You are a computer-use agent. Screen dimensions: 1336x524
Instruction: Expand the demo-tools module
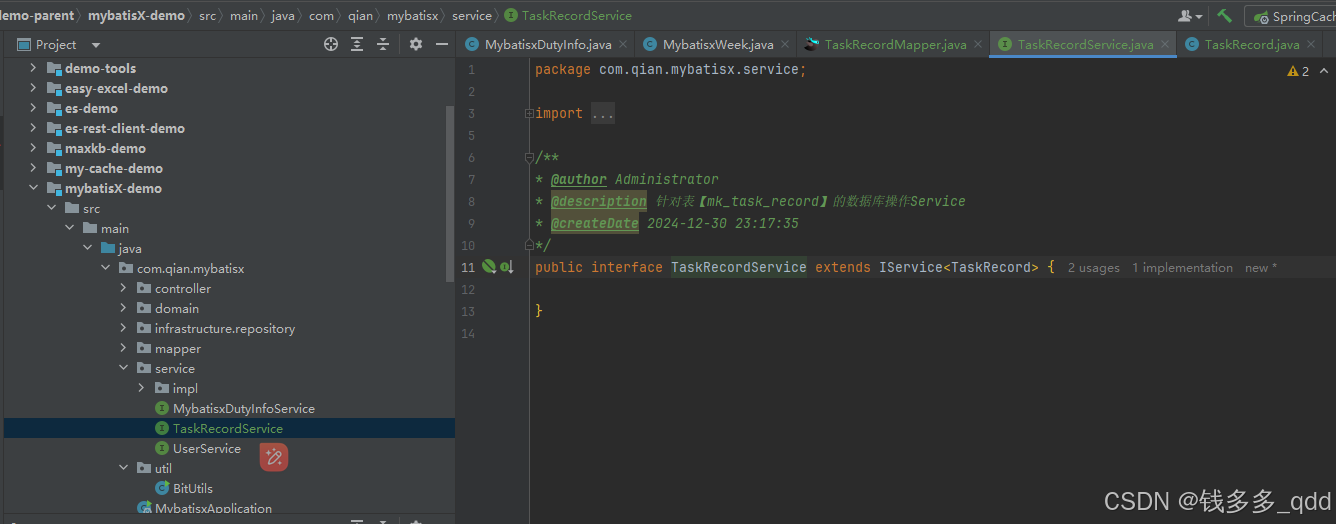33,68
